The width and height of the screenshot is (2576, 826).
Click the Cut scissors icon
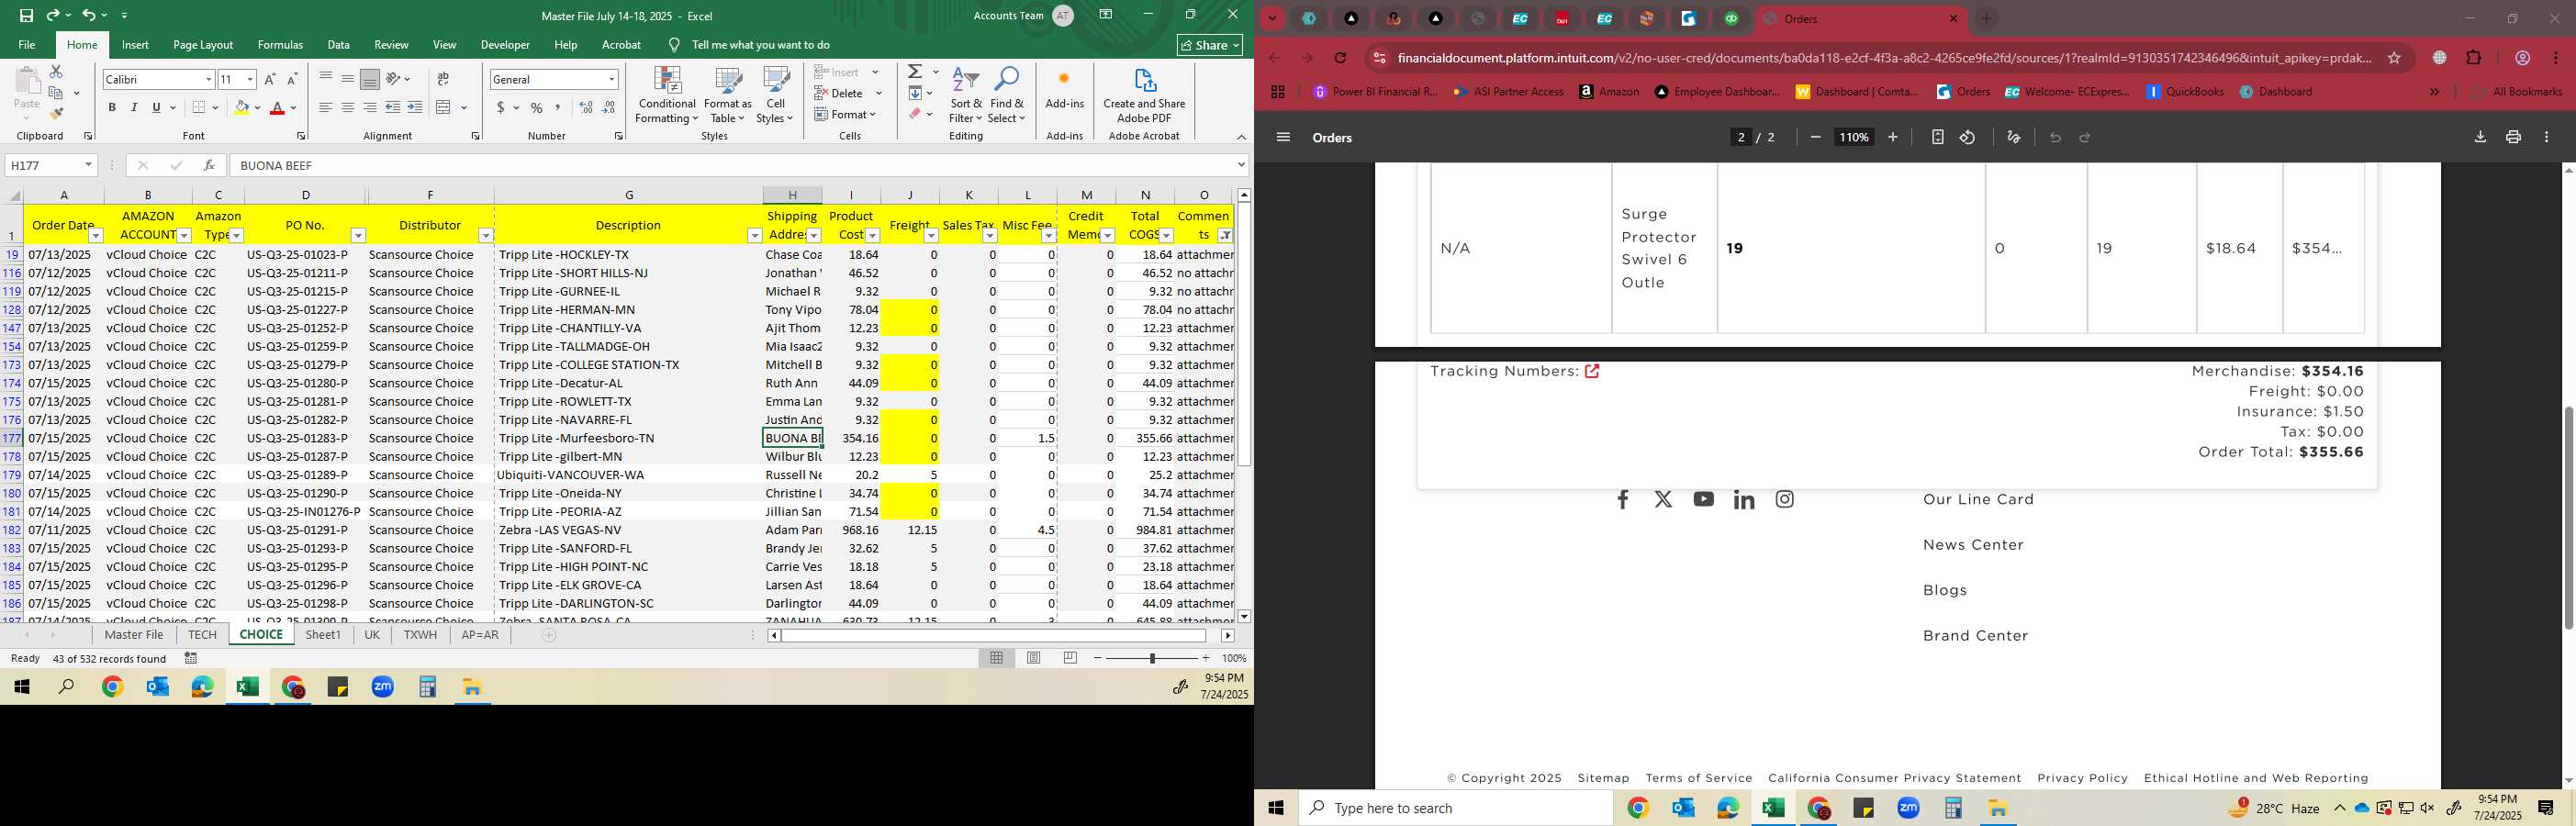click(56, 72)
